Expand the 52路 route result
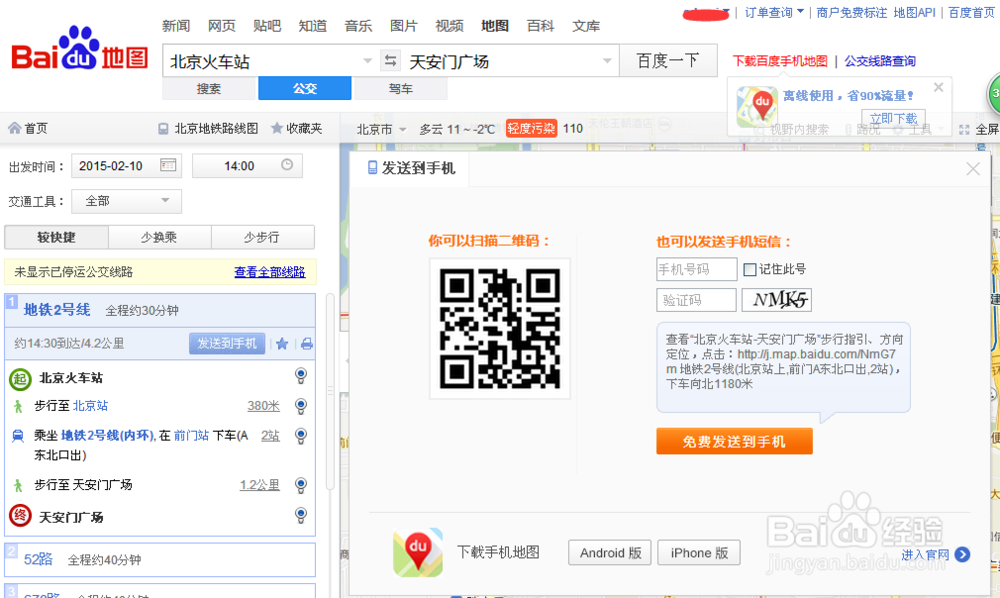 [160, 560]
